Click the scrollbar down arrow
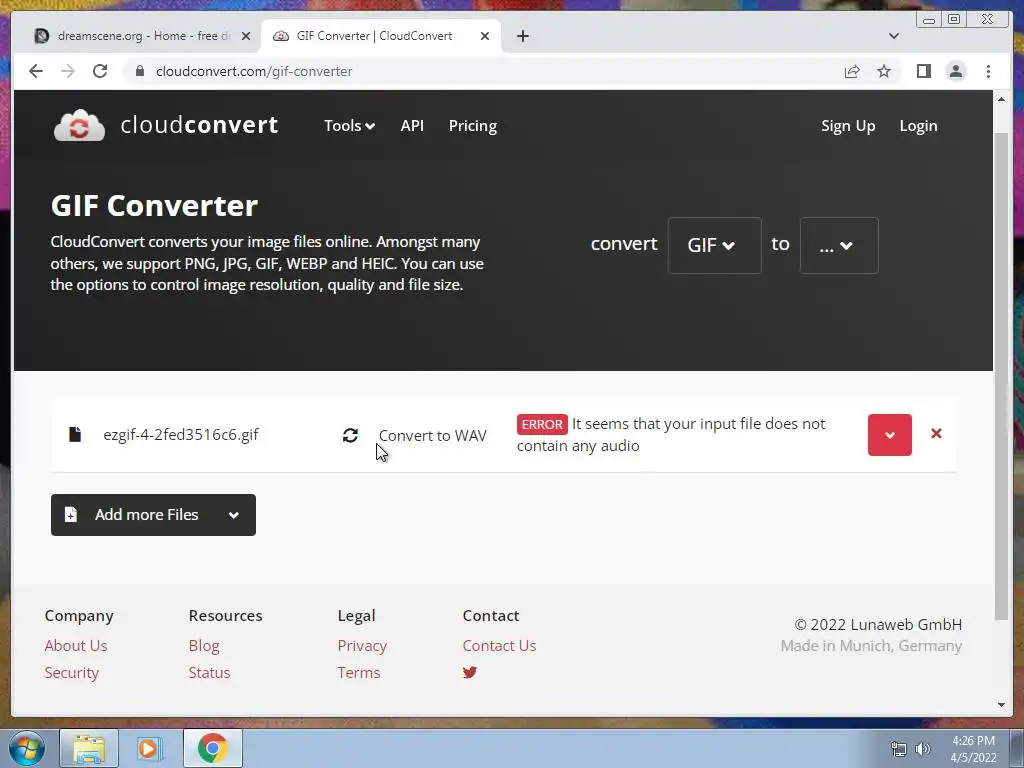The width and height of the screenshot is (1024, 768). click(1001, 705)
